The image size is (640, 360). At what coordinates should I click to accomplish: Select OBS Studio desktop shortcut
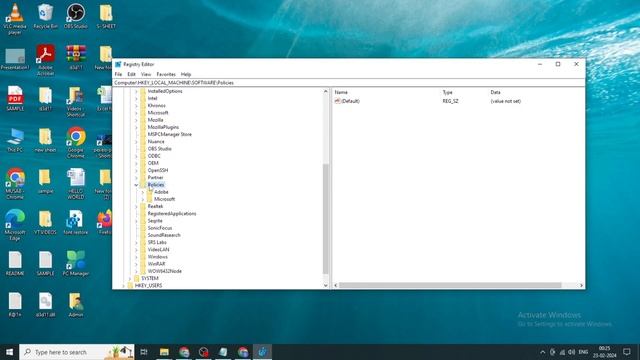coord(76,16)
